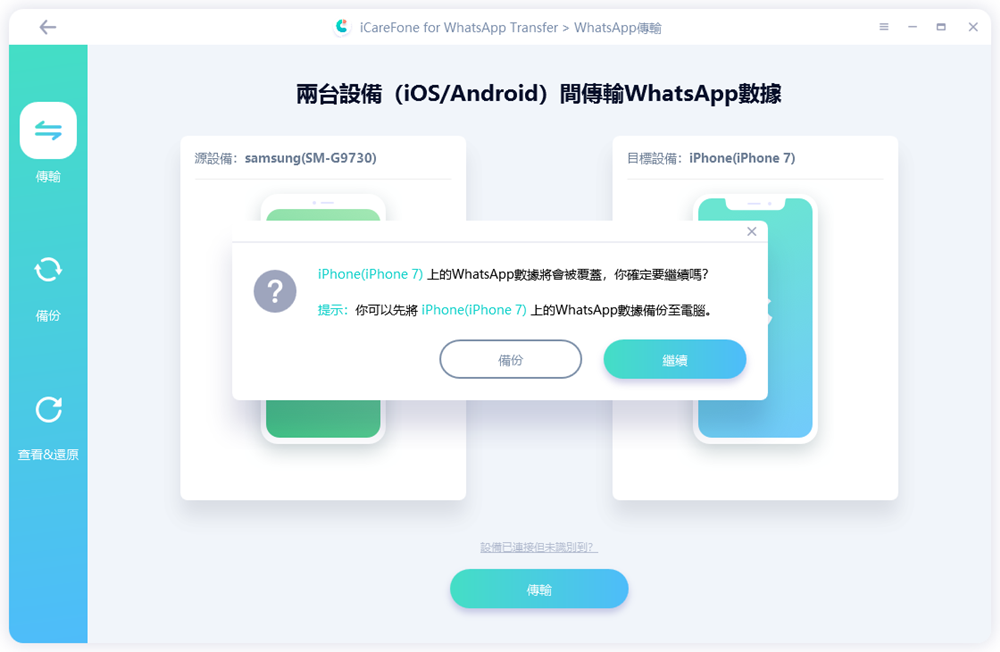Click the question mark dialog icon
The image size is (1000, 652).
pyautogui.click(x=275, y=292)
